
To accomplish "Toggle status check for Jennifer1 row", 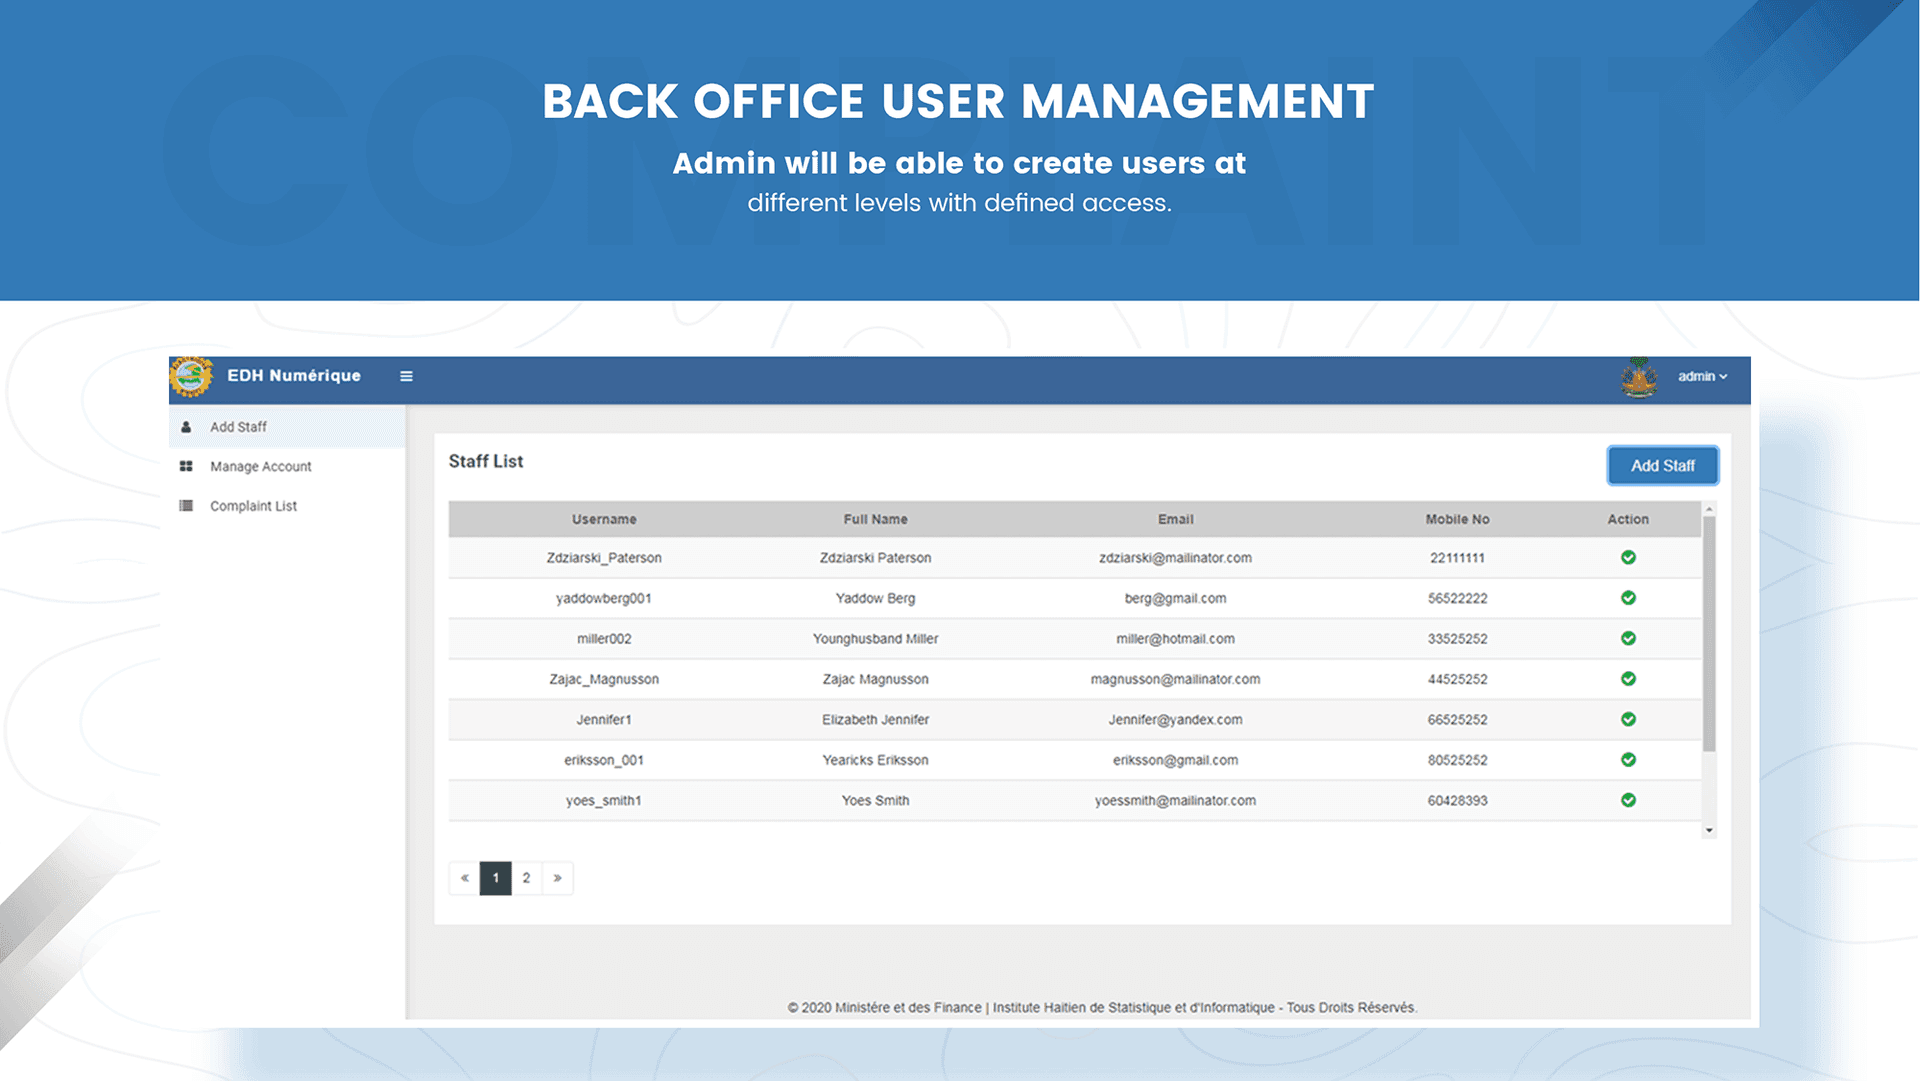I will 1628,720.
